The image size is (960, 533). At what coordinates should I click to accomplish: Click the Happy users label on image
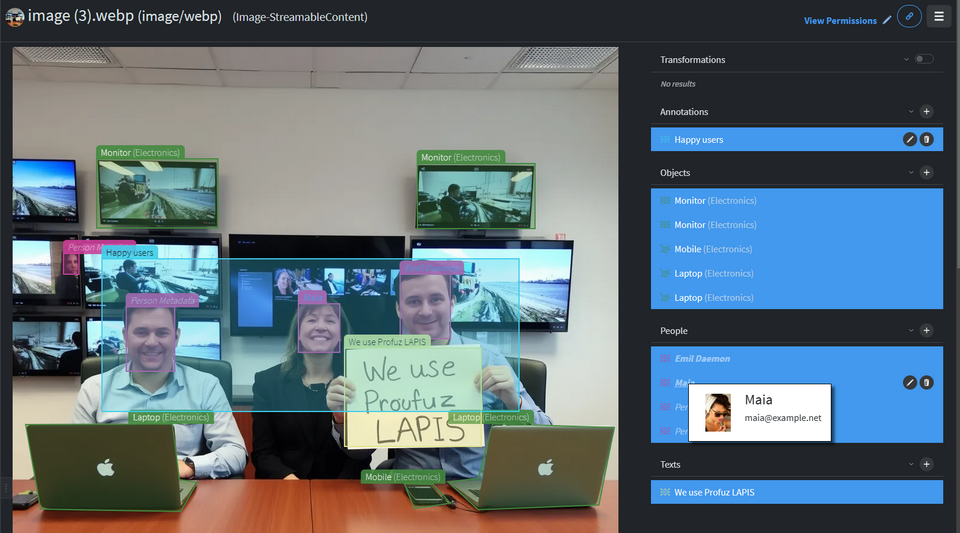point(130,253)
